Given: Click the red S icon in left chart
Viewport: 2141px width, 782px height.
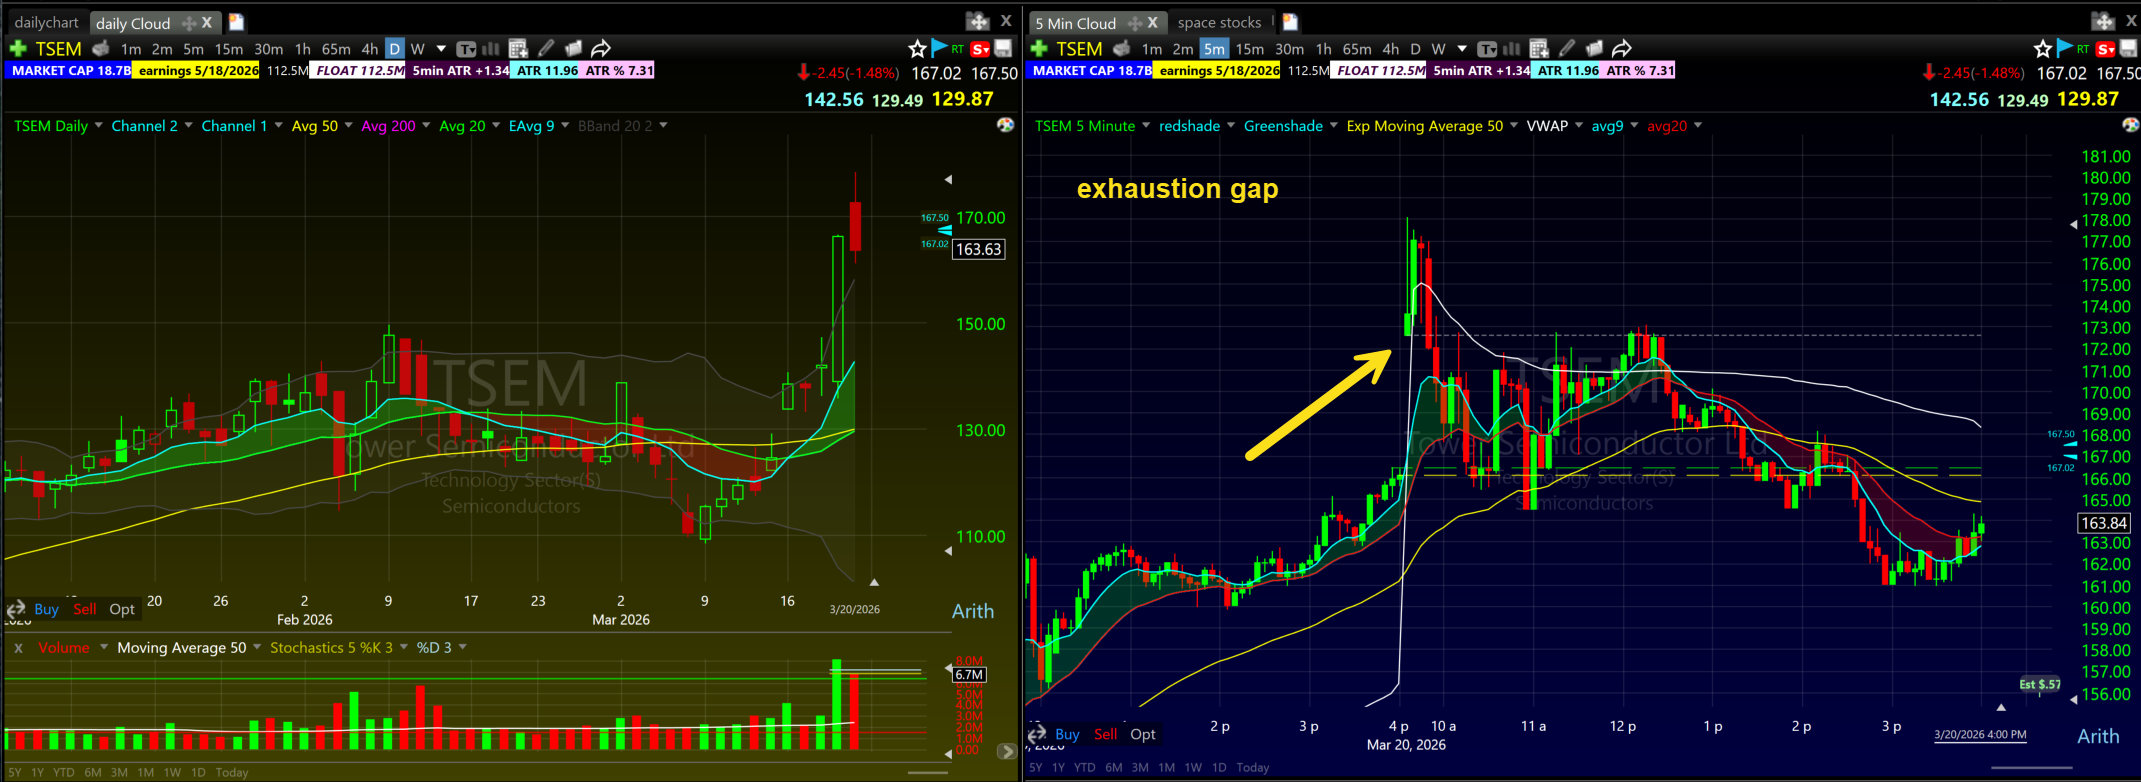Looking at the screenshot, I should point(980,49).
